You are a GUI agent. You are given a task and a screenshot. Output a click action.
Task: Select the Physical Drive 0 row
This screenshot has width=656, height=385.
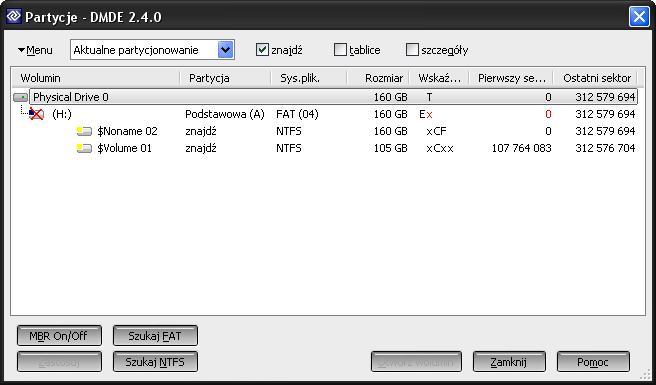pyautogui.click(x=333, y=97)
